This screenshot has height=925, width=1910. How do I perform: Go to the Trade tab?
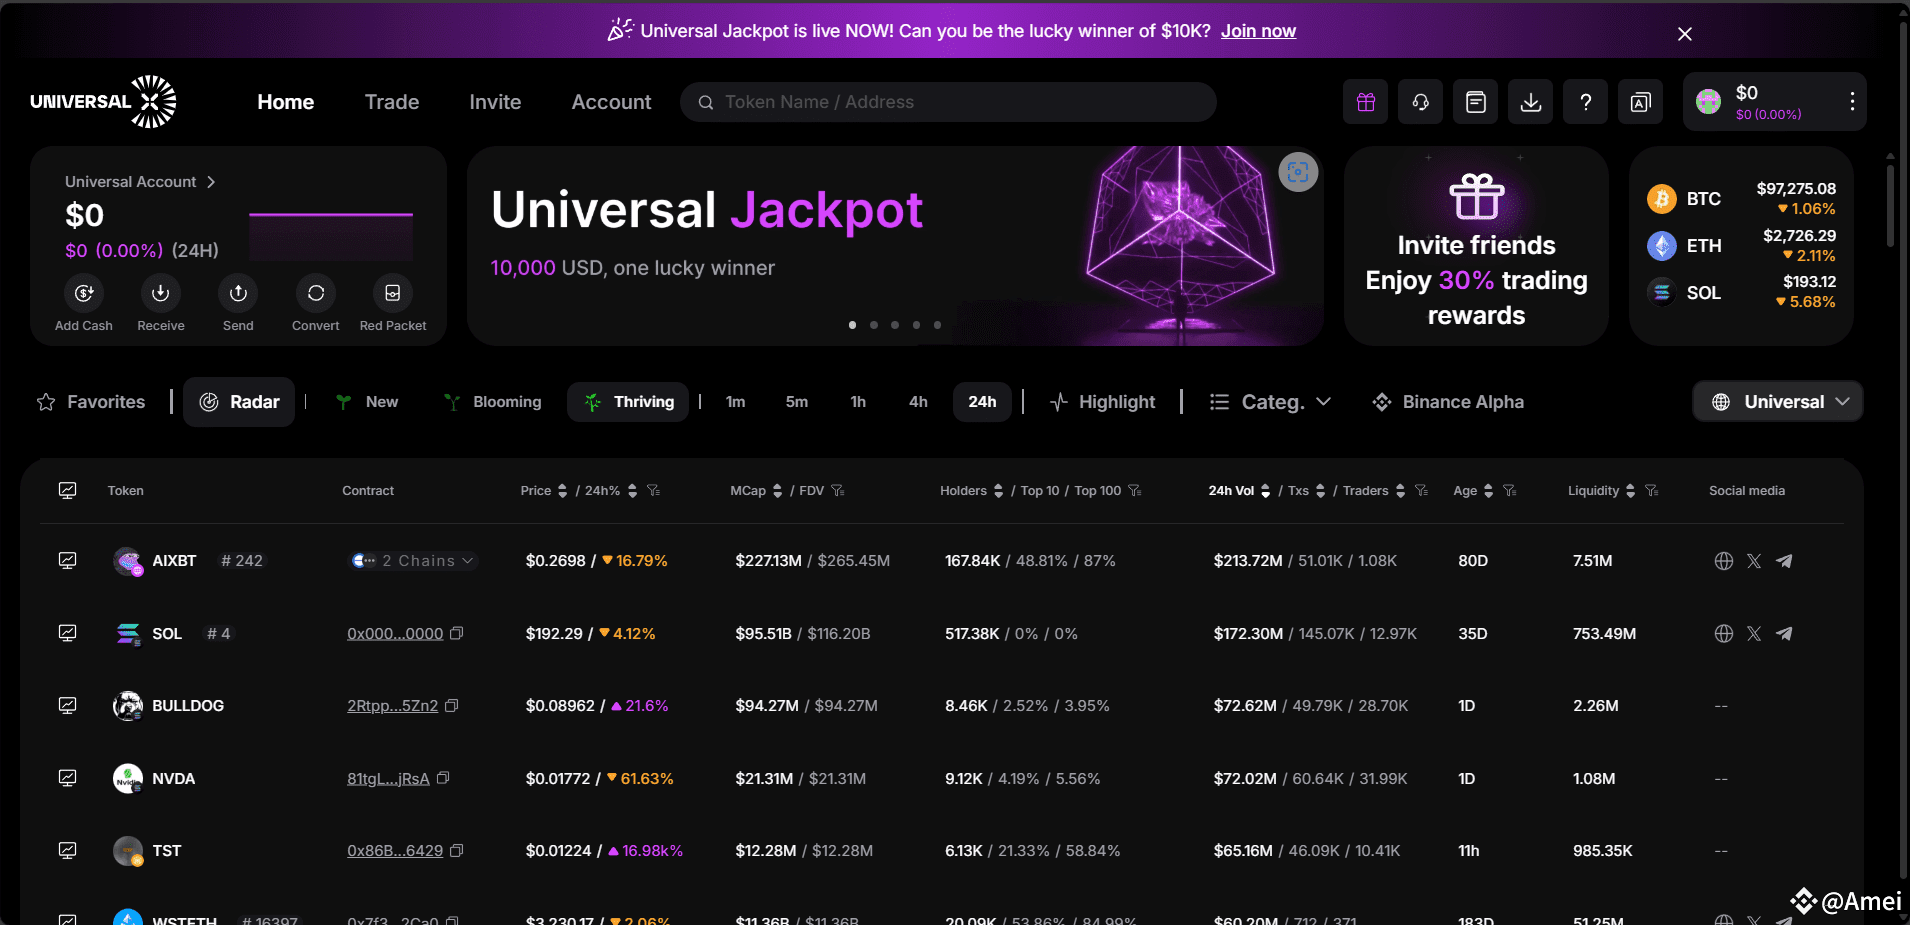(392, 102)
